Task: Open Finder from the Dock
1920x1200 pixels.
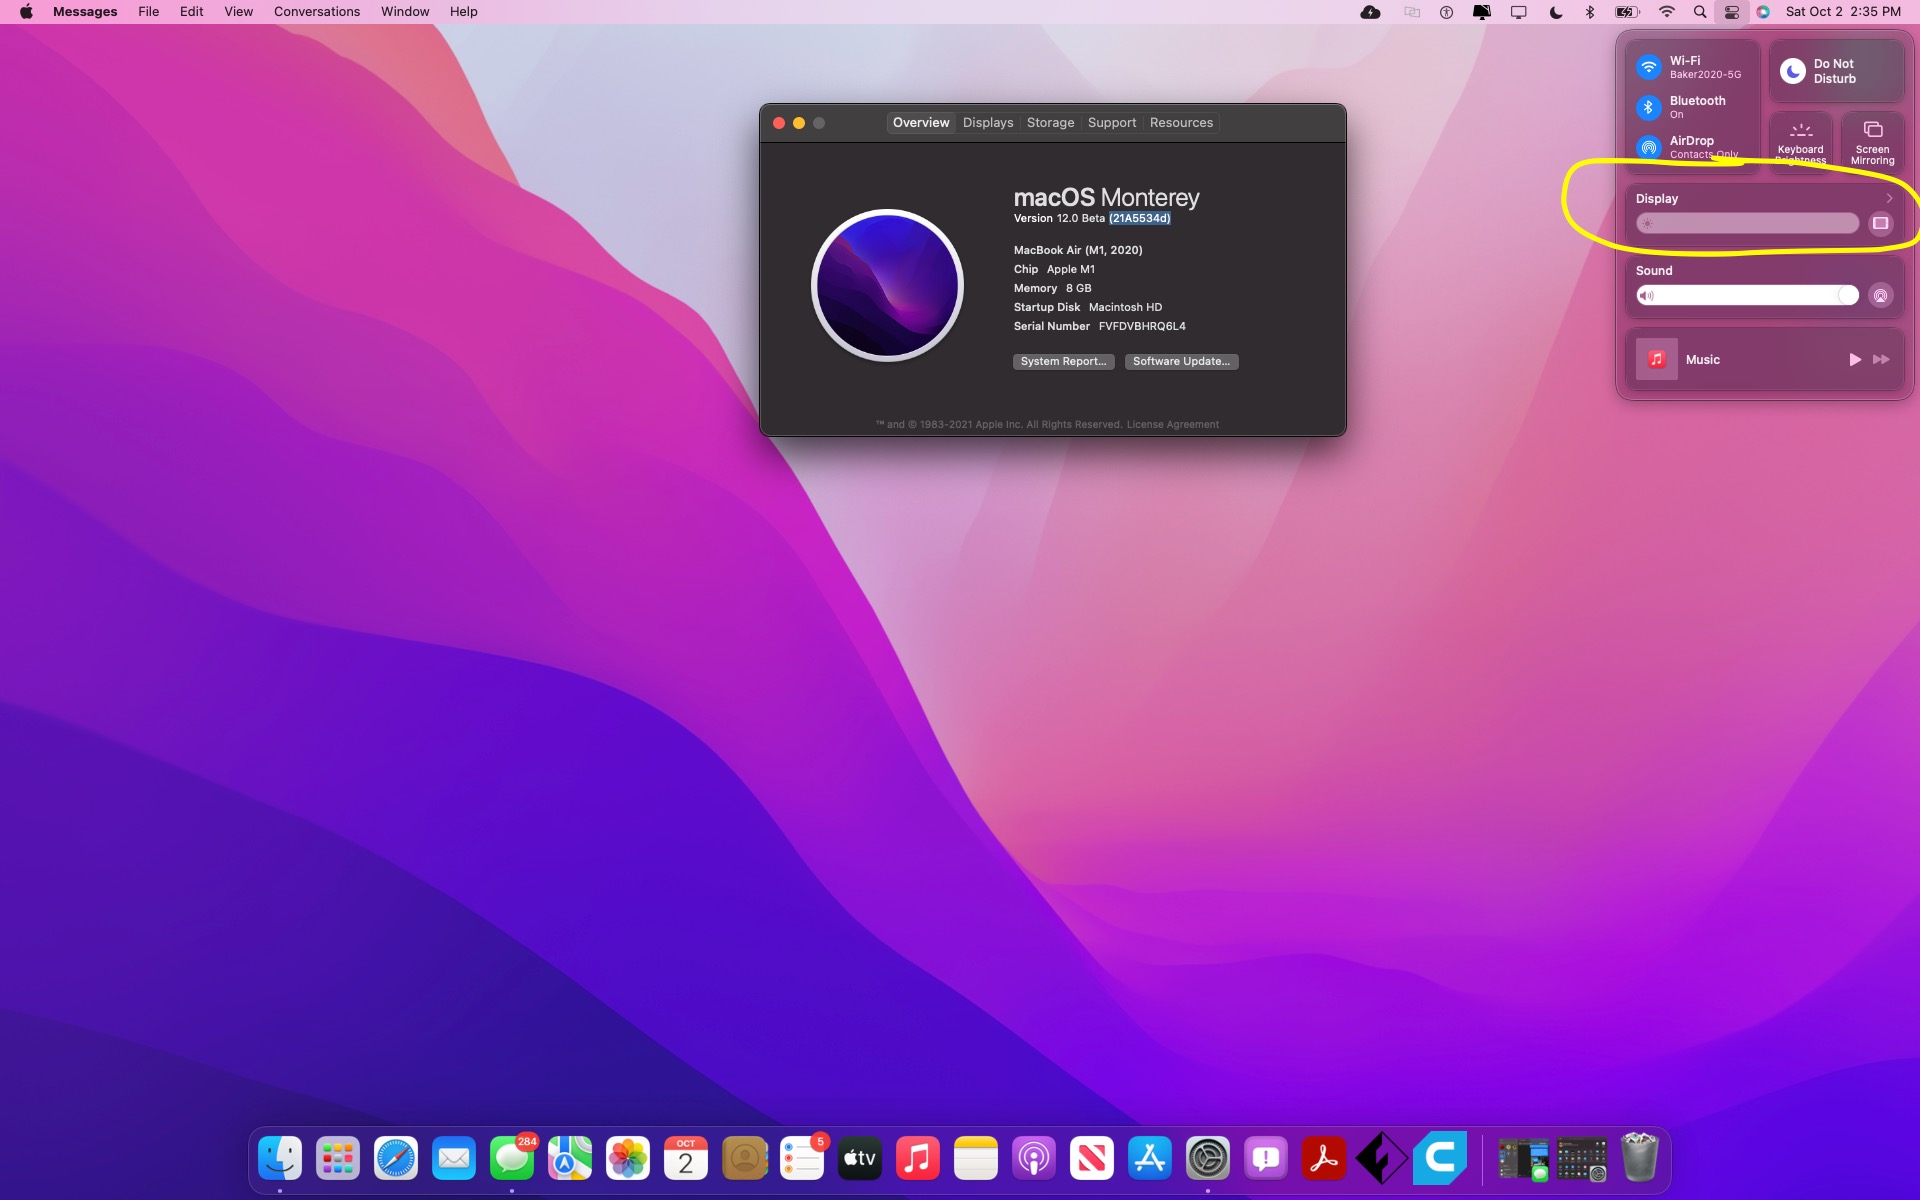Action: (280, 1158)
